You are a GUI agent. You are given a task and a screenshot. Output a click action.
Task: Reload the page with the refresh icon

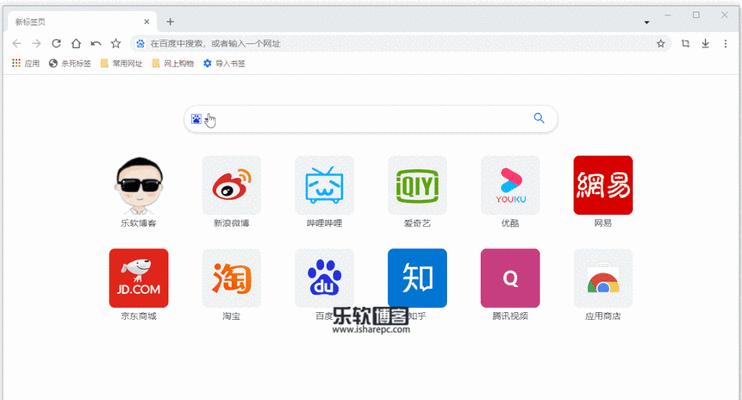coord(56,44)
